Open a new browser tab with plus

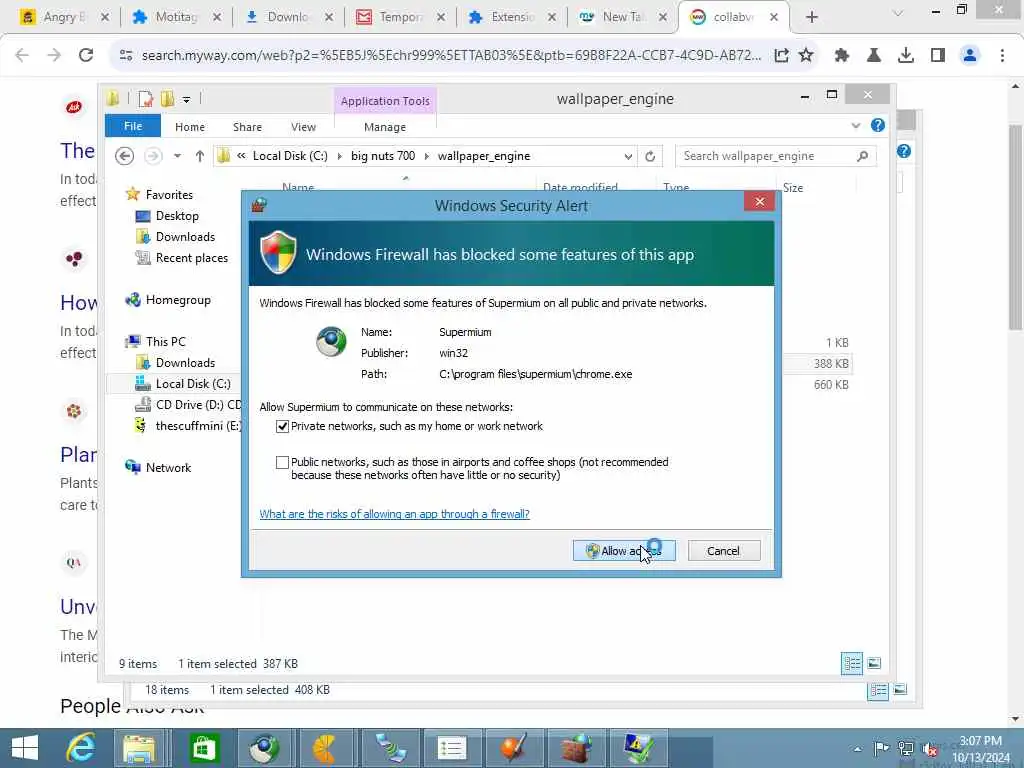pyautogui.click(x=812, y=17)
